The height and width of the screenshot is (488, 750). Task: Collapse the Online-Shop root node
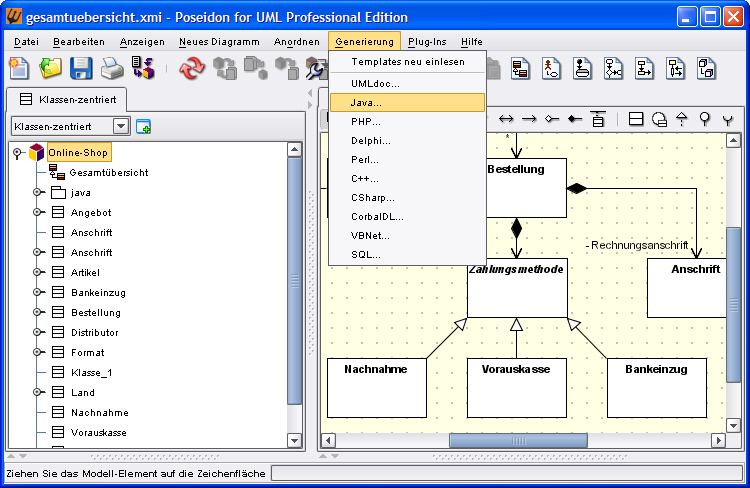click(17, 153)
